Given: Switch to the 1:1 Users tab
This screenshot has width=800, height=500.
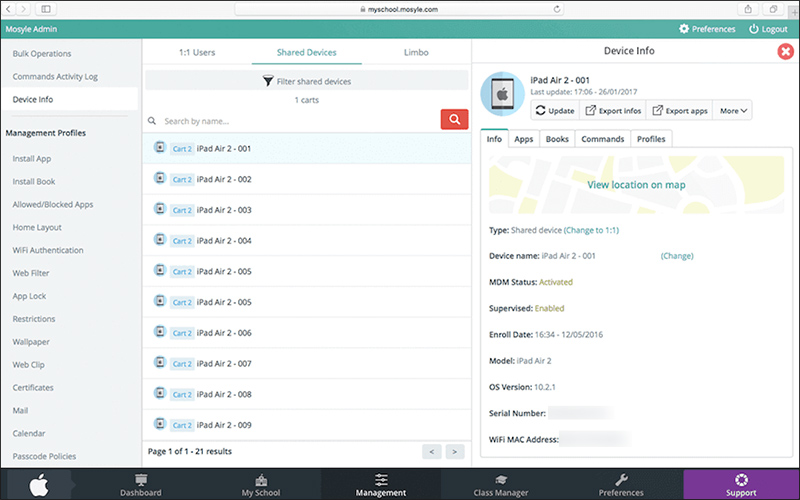Looking at the screenshot, I should [x=197, y=52].
